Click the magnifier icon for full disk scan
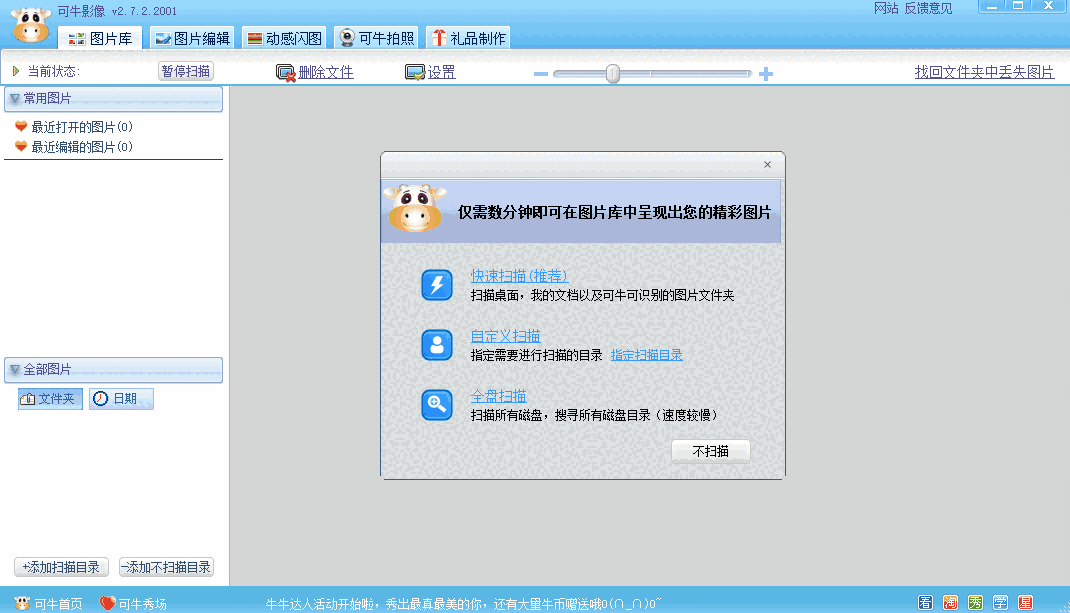The image size is (1070, 613). point(436,405)
